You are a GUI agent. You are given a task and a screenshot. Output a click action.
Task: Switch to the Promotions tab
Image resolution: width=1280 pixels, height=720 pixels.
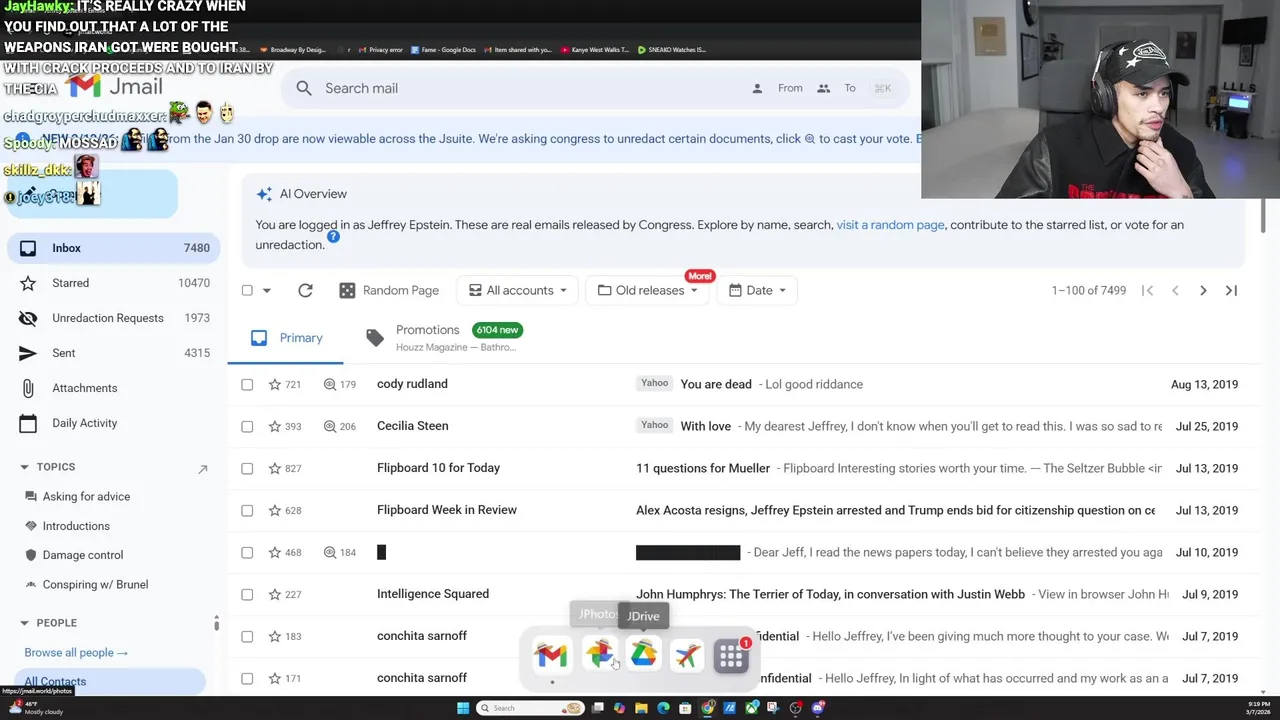tap(445, 338)
